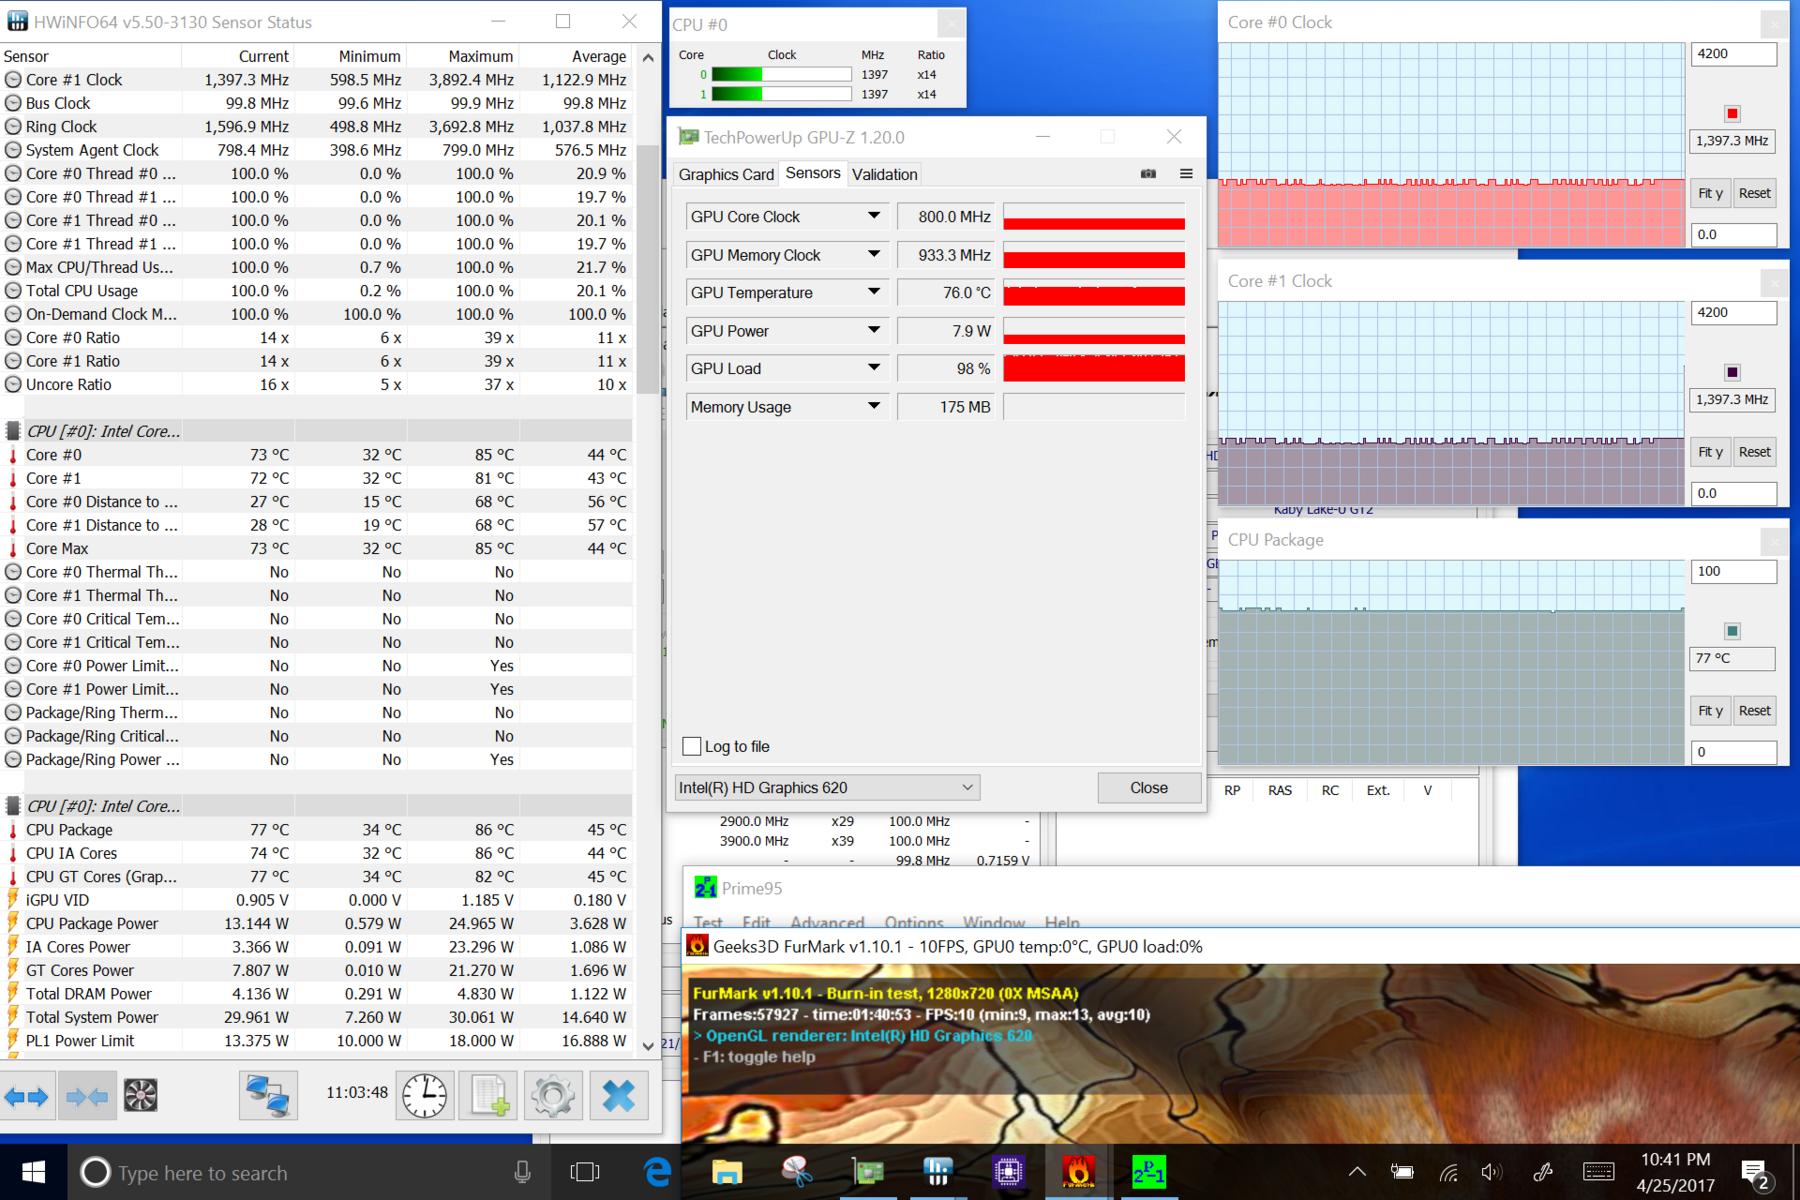Select the RC tab in background window
This screenshot has width=1800, height=1200.
point(1330,790)
